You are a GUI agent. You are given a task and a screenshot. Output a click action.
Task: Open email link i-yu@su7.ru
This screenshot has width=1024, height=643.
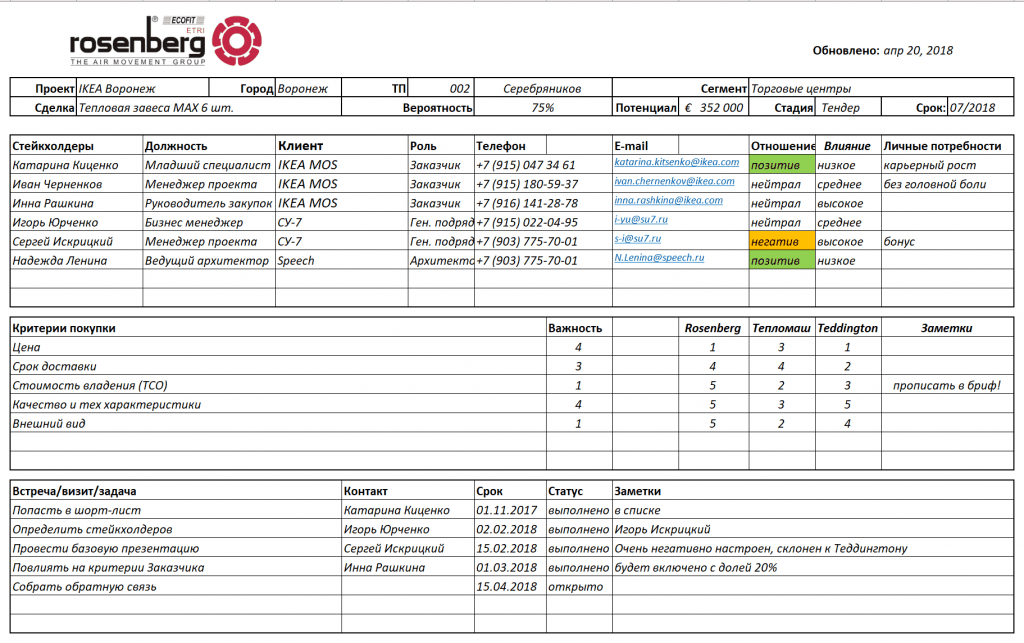pos(641,219)
